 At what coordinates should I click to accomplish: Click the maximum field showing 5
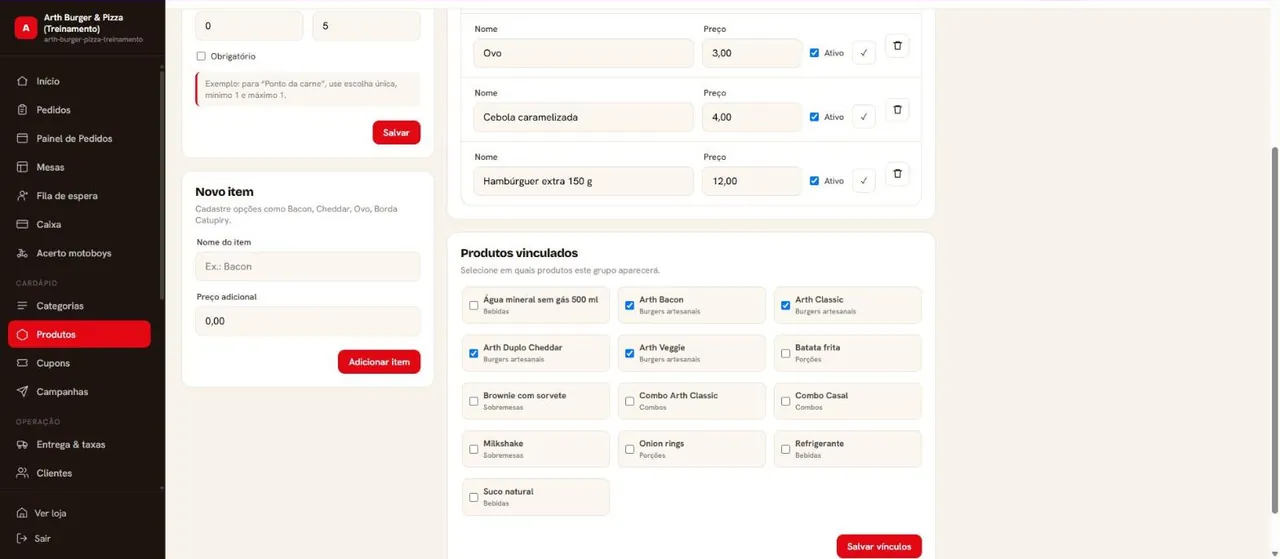coord(366,26)
